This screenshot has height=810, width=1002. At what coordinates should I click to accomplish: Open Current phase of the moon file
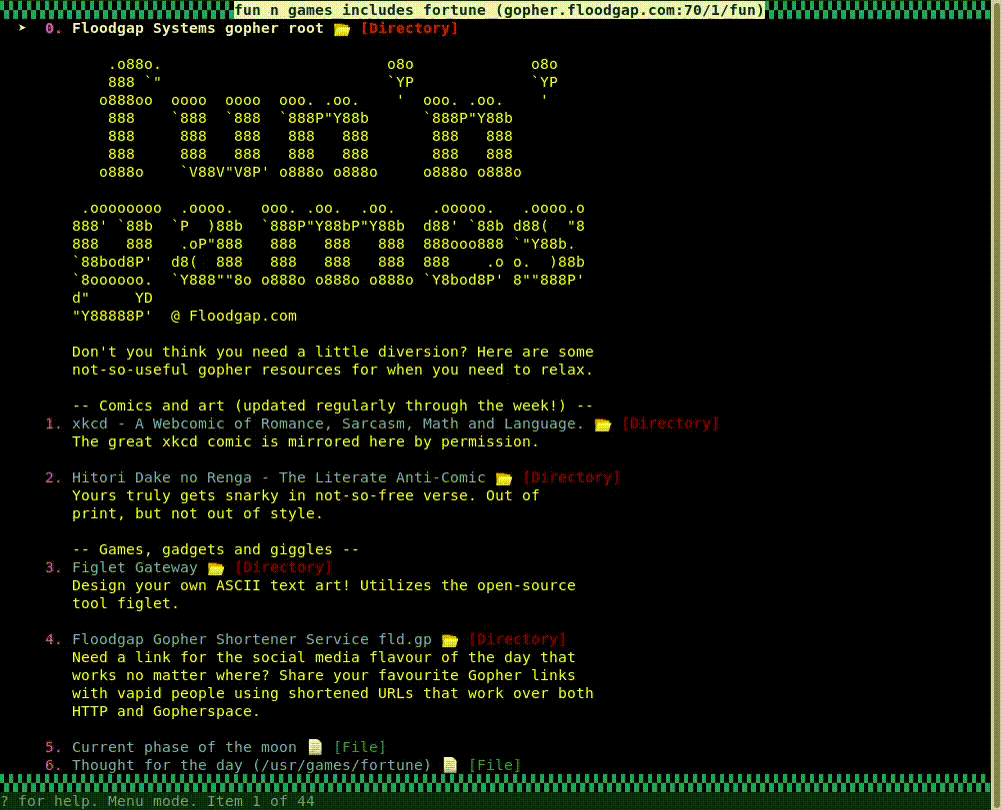[184, 747]
